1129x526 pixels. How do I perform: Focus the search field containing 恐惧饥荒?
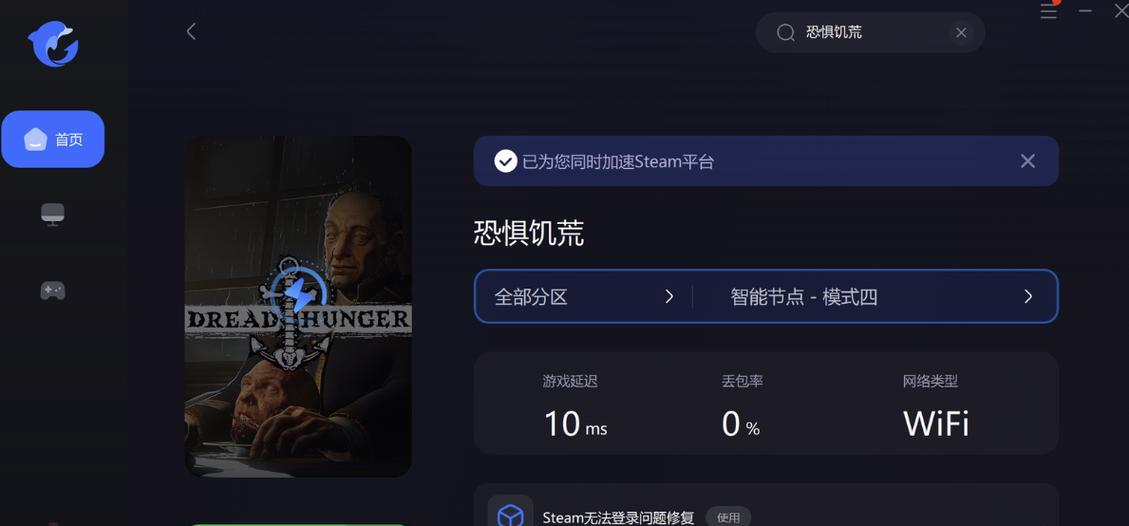pyautogui.click(x=870, y=32)
